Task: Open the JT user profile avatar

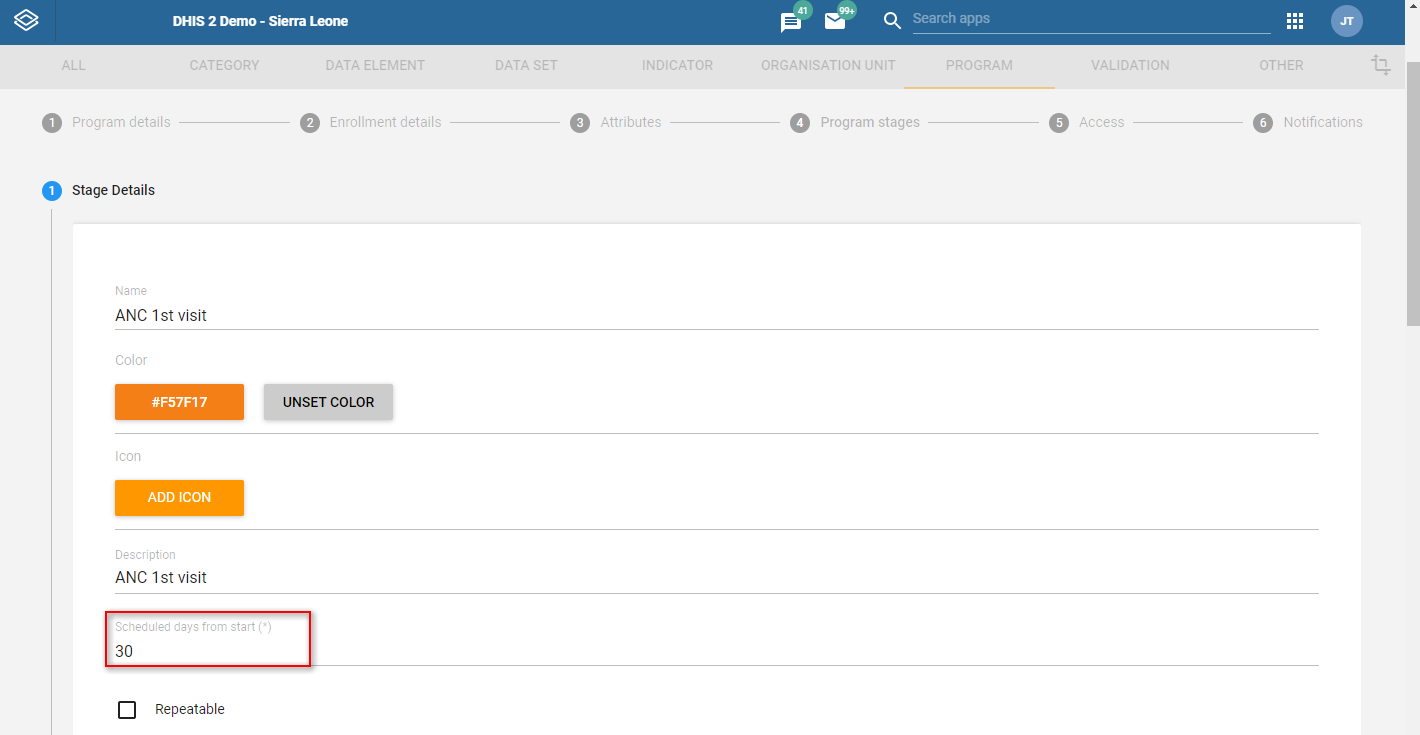Action: 1347,21
